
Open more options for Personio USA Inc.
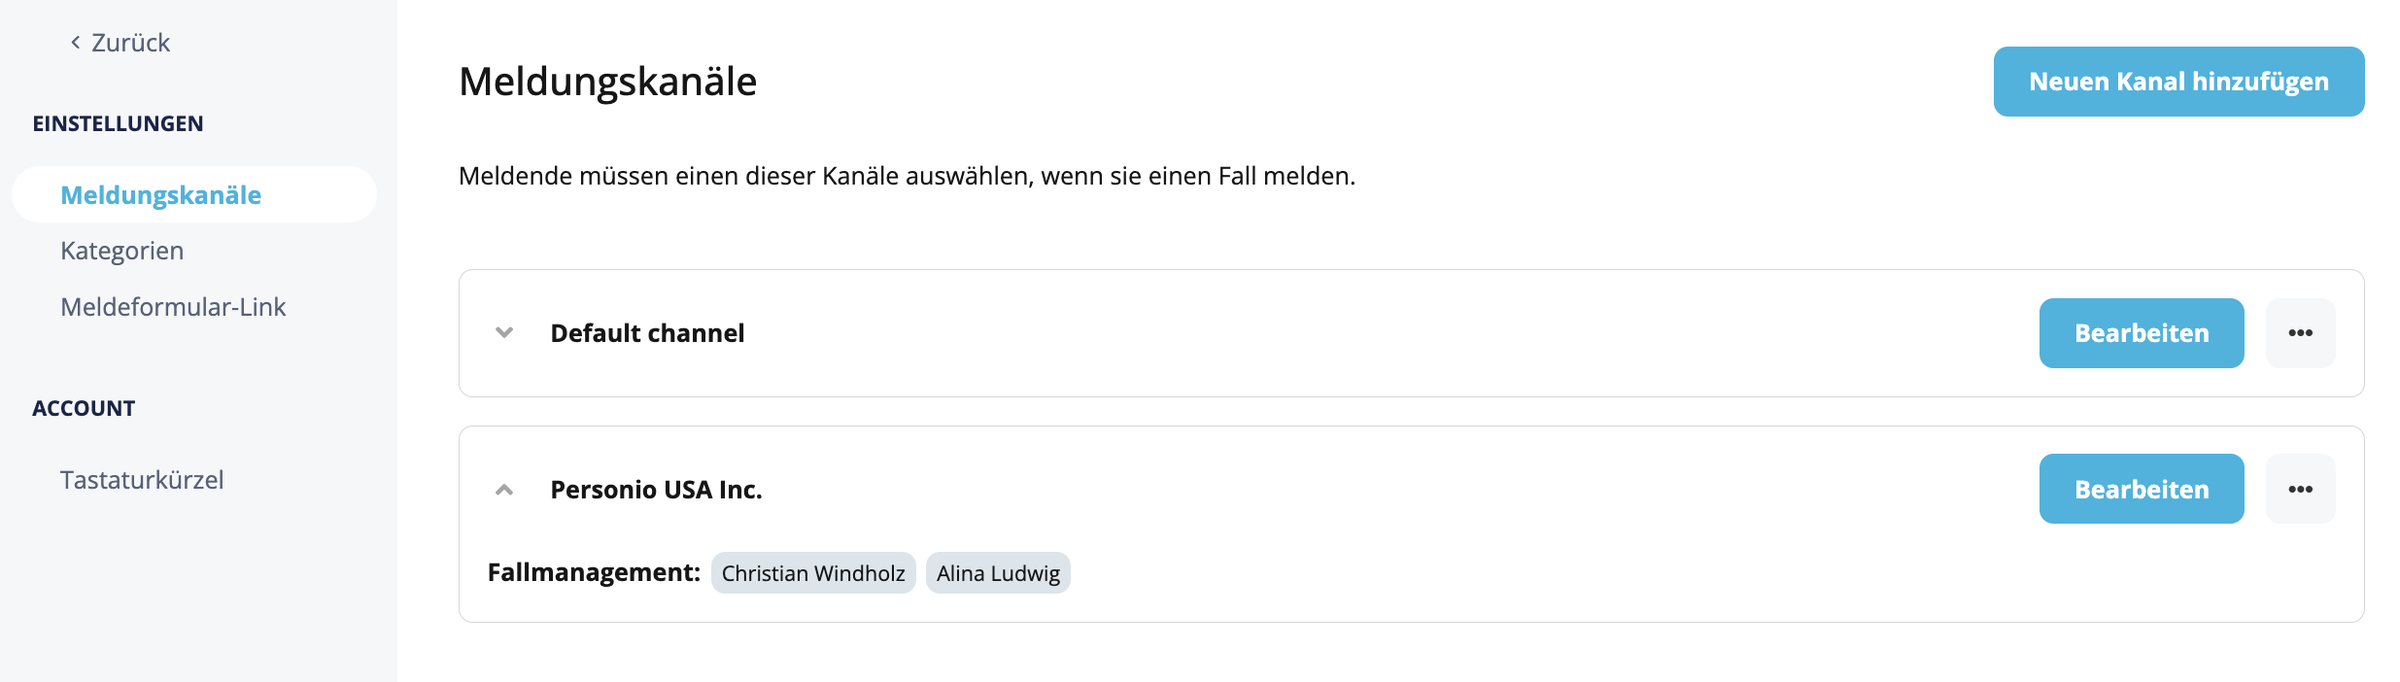2300,489
